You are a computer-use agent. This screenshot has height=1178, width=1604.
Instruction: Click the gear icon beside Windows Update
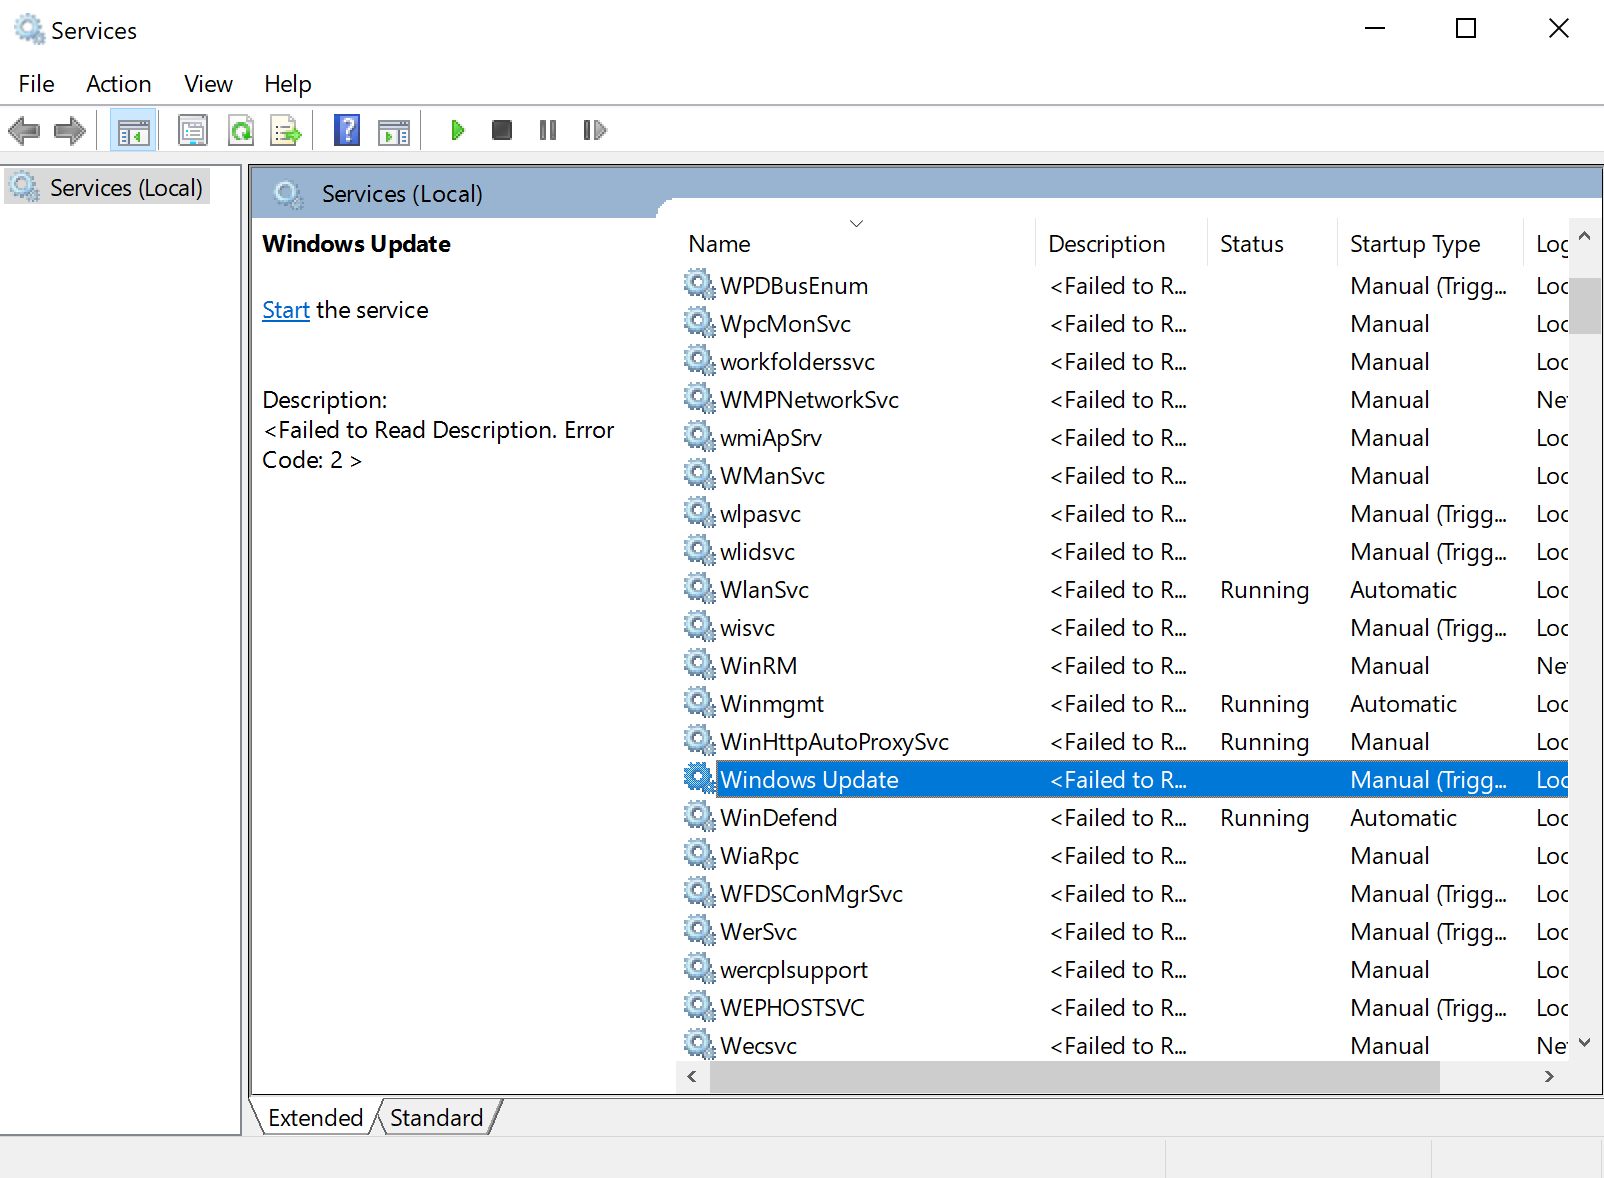tap(699, 778)
